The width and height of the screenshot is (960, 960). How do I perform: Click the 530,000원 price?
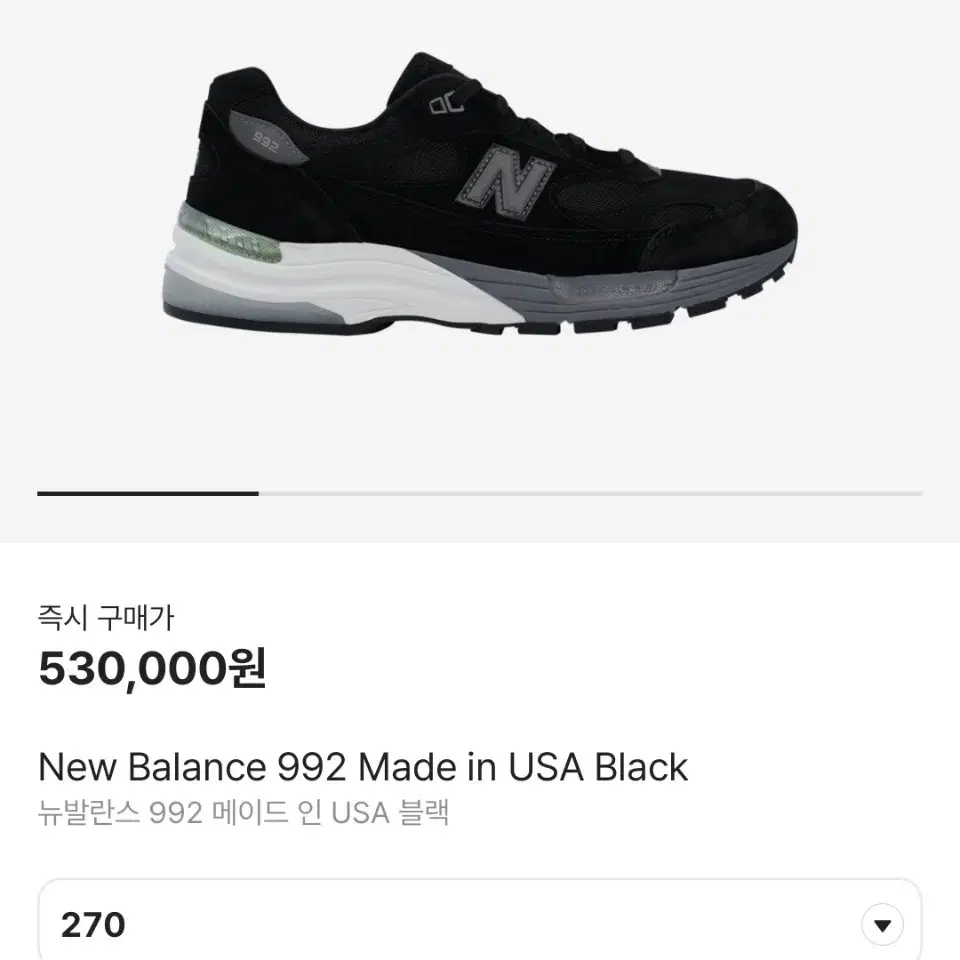click(x=152, y=669)
